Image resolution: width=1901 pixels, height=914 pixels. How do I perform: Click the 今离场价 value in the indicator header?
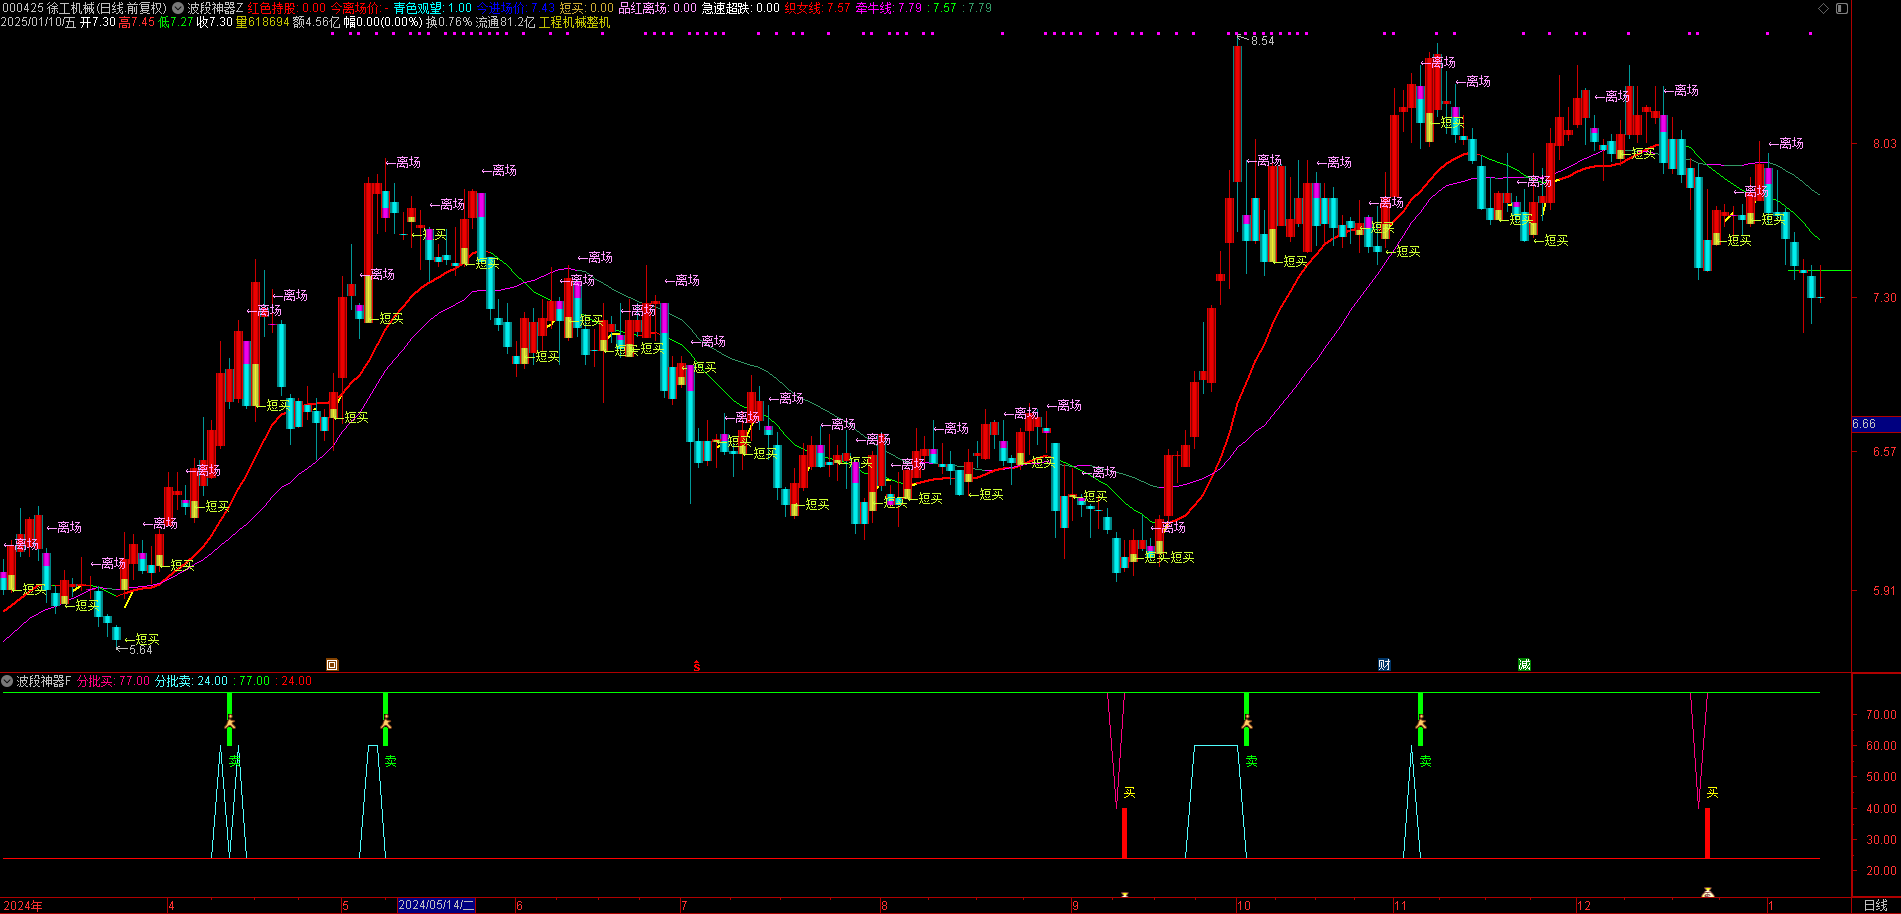[x=359, y=8]
